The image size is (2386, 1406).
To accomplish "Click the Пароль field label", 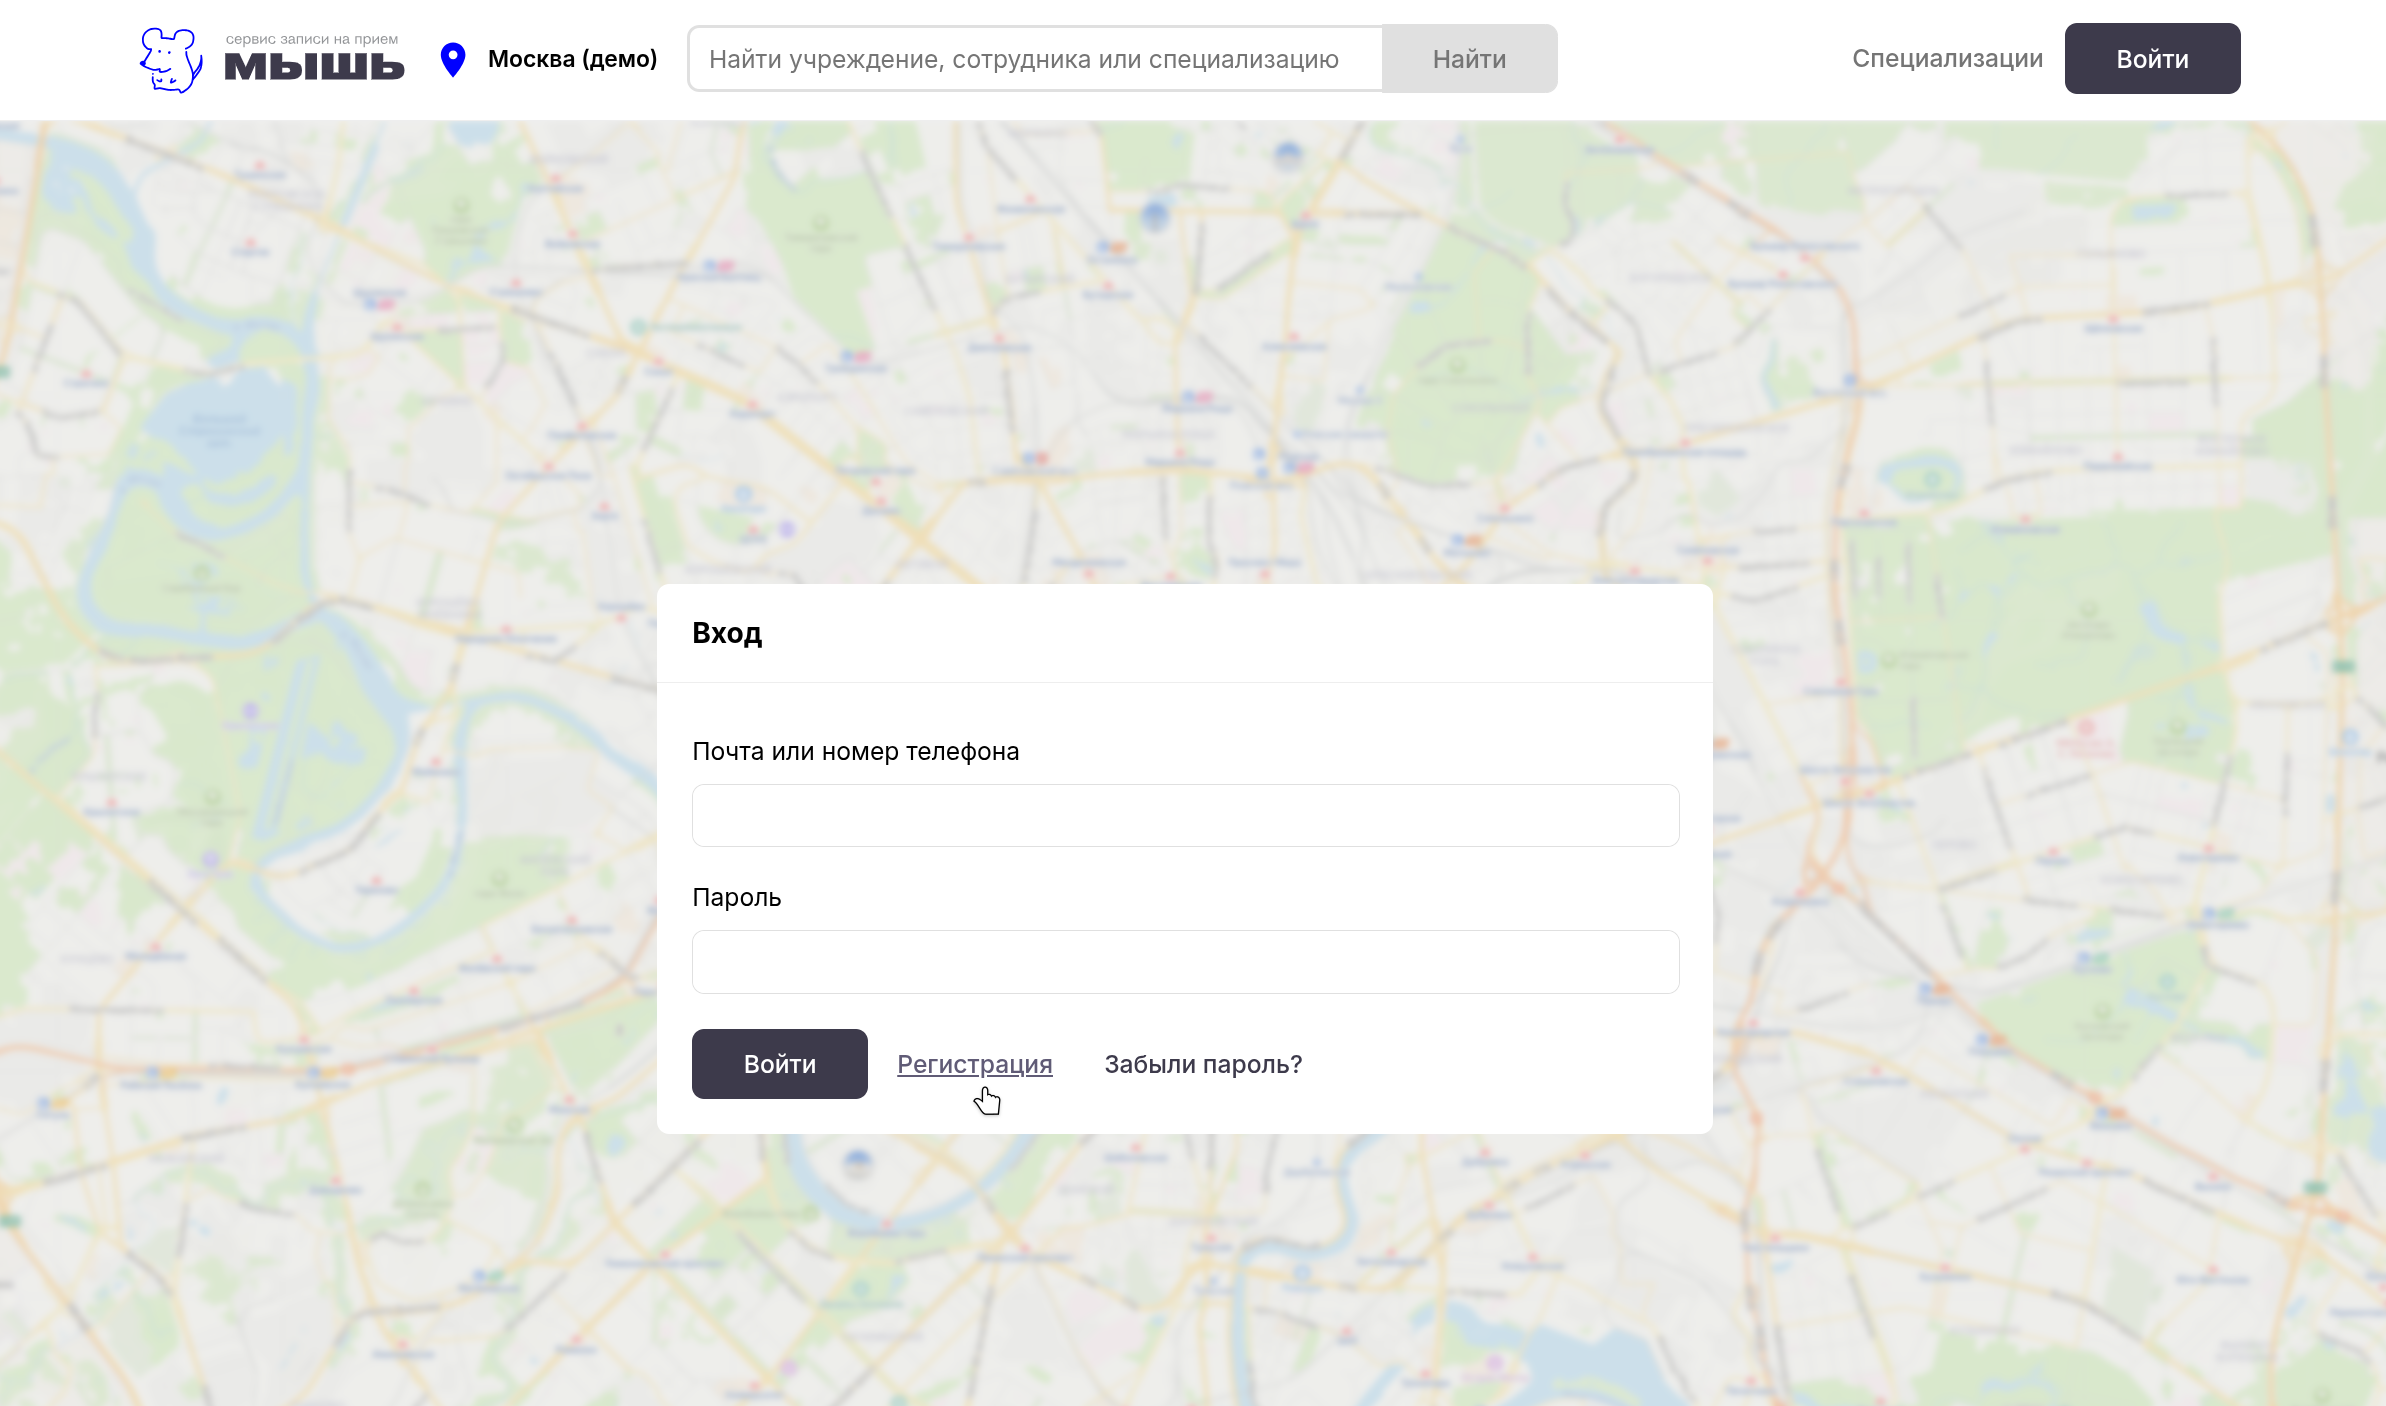I will [x=736, y=898].
